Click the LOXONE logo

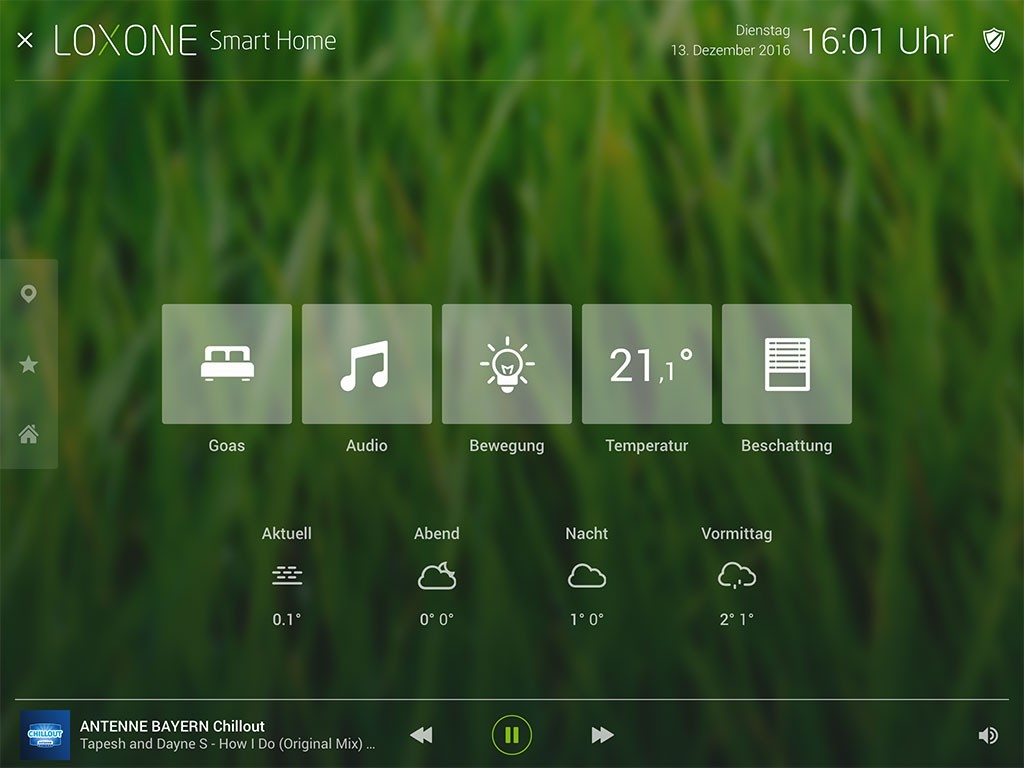tap(125, 40)
